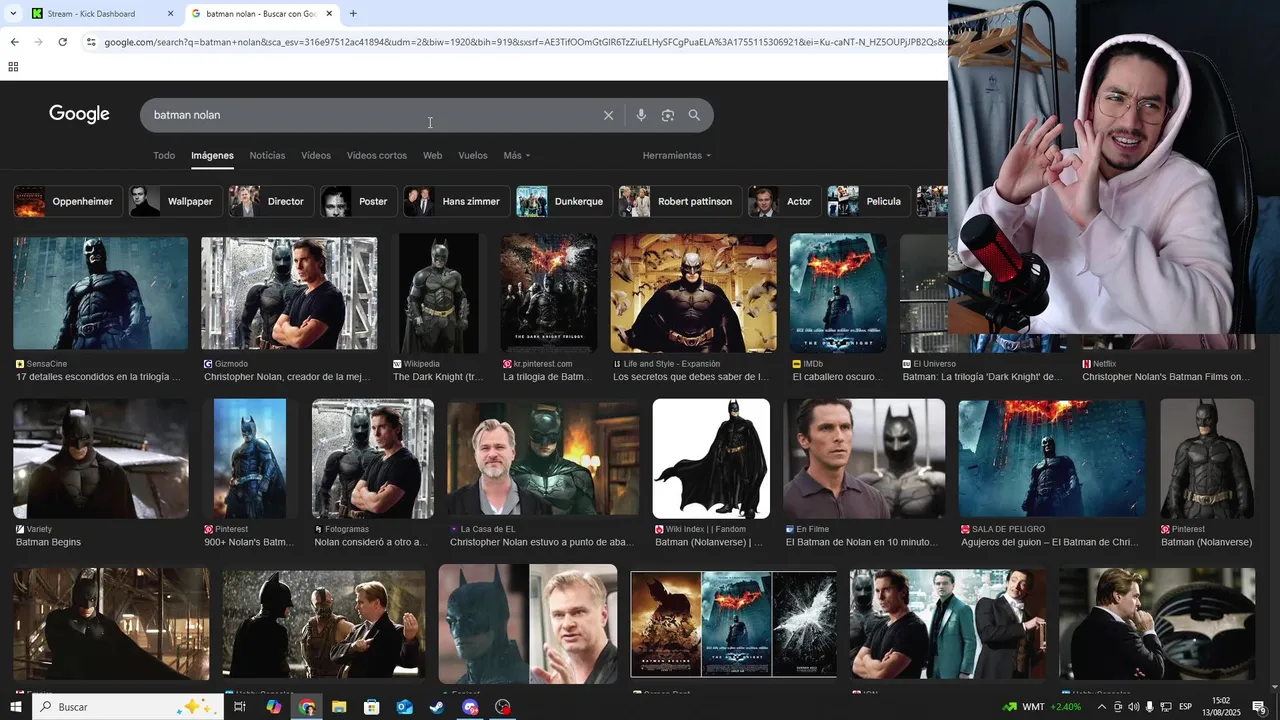Open the SALA DE PELIGRO result link

pyautogui.click(x=1051, y=536)
